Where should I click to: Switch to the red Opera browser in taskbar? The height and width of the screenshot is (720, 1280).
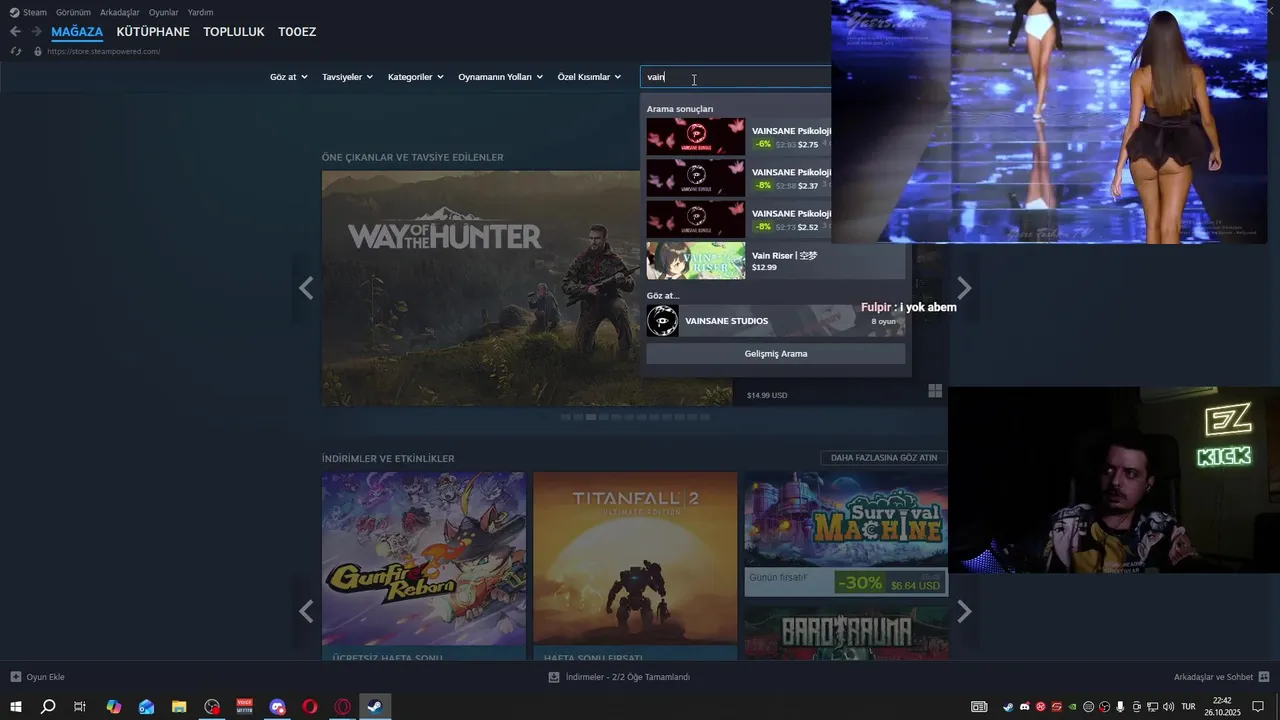tap(310, 707)
